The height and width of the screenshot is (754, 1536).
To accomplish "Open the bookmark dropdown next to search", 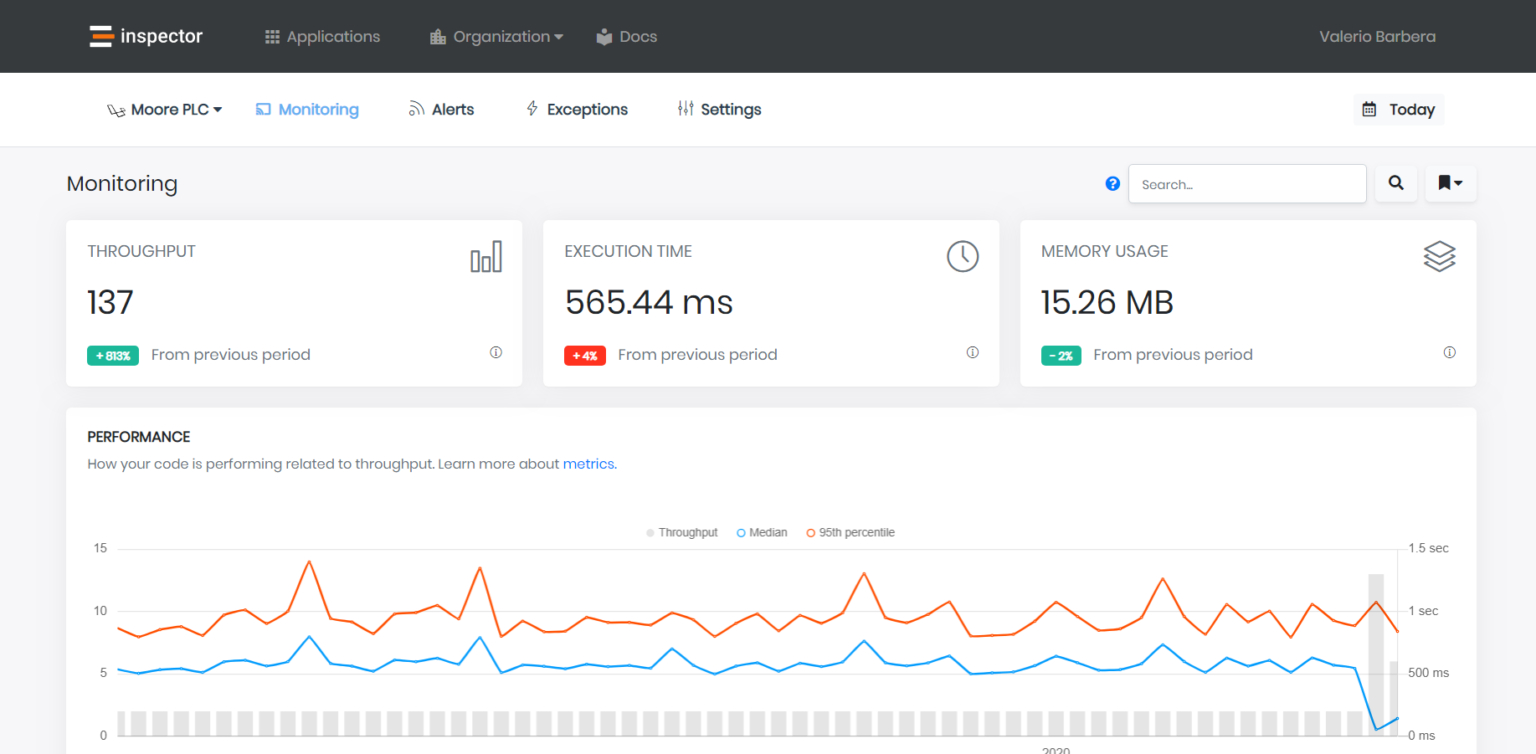I will pos(1450,184).
